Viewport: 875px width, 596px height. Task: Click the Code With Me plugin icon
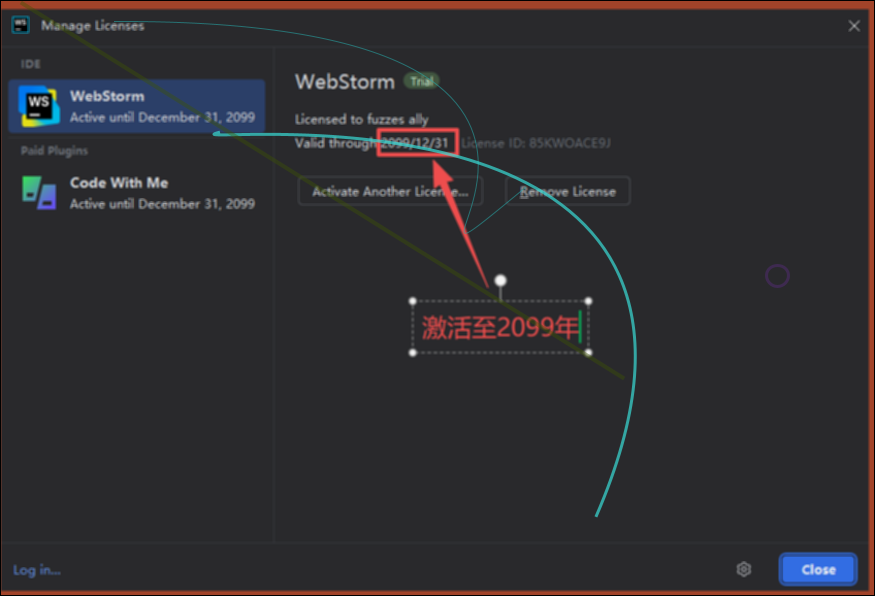pyautogui.click(x=39, y=193)
